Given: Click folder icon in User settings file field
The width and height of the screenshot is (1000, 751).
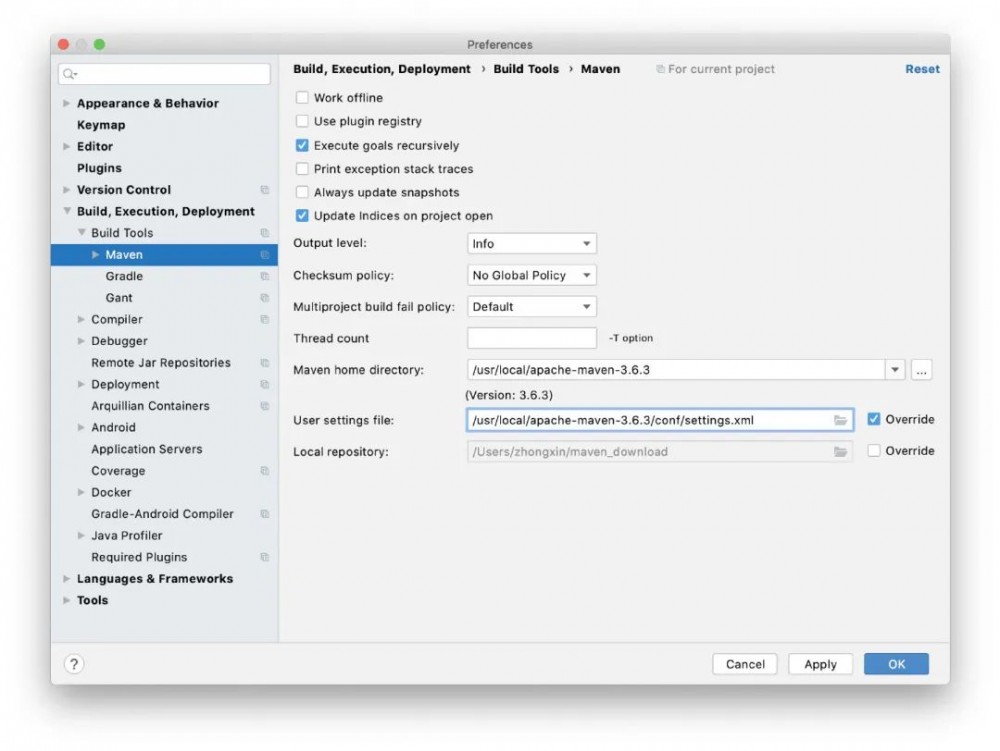Looking at the screenshot, I should click(x=841, y=420).
